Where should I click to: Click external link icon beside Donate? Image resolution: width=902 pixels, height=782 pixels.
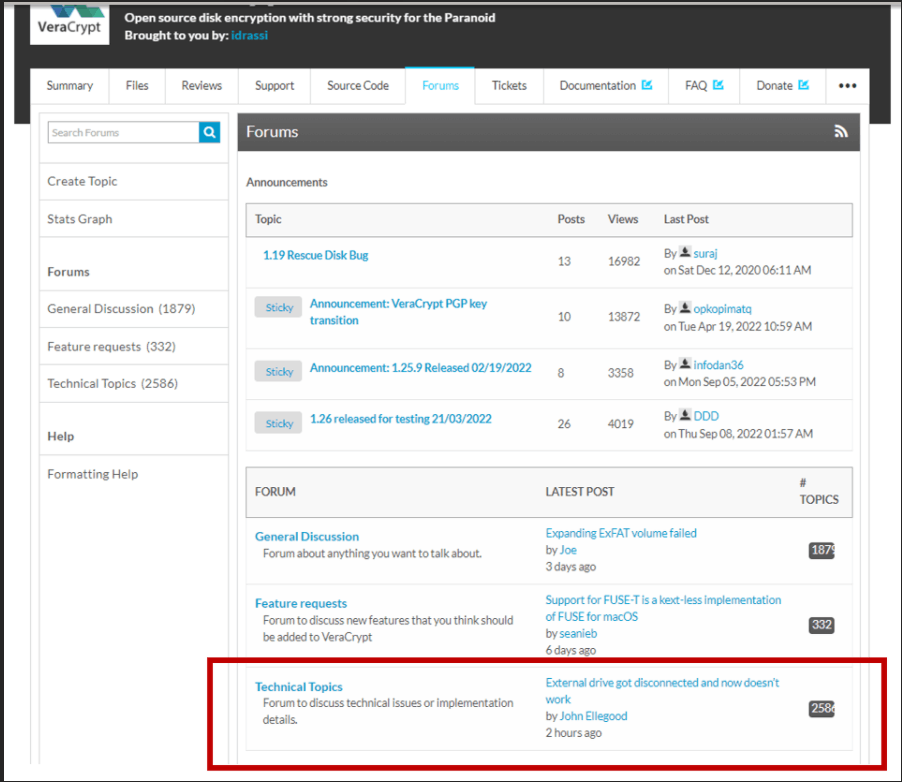pyautogui.click(x=804, y=85)
